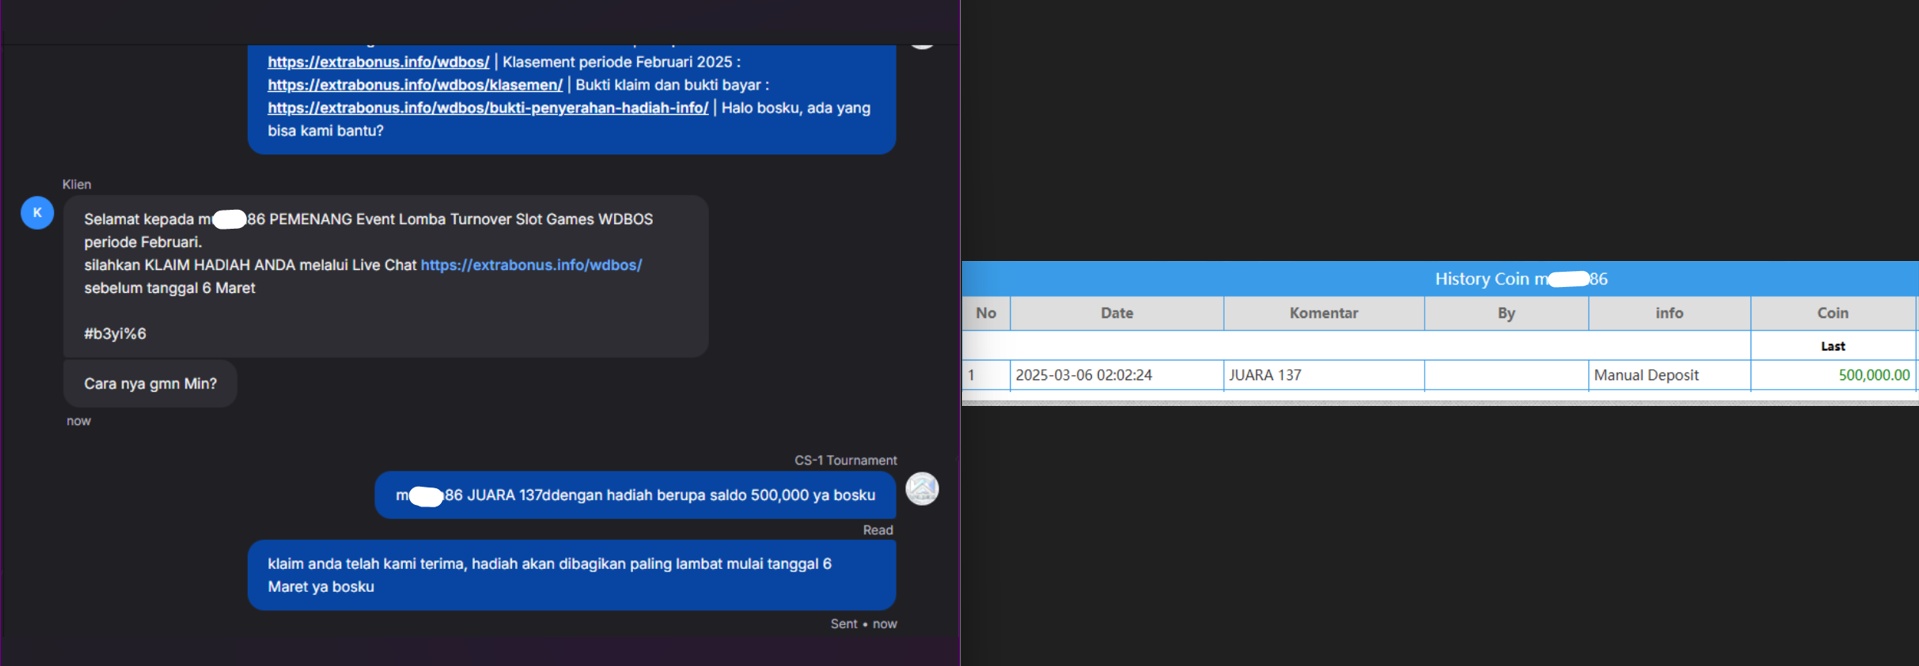
Task: Select date cell '2025-03-06 02:02:24'
Action: [1117, 375]
